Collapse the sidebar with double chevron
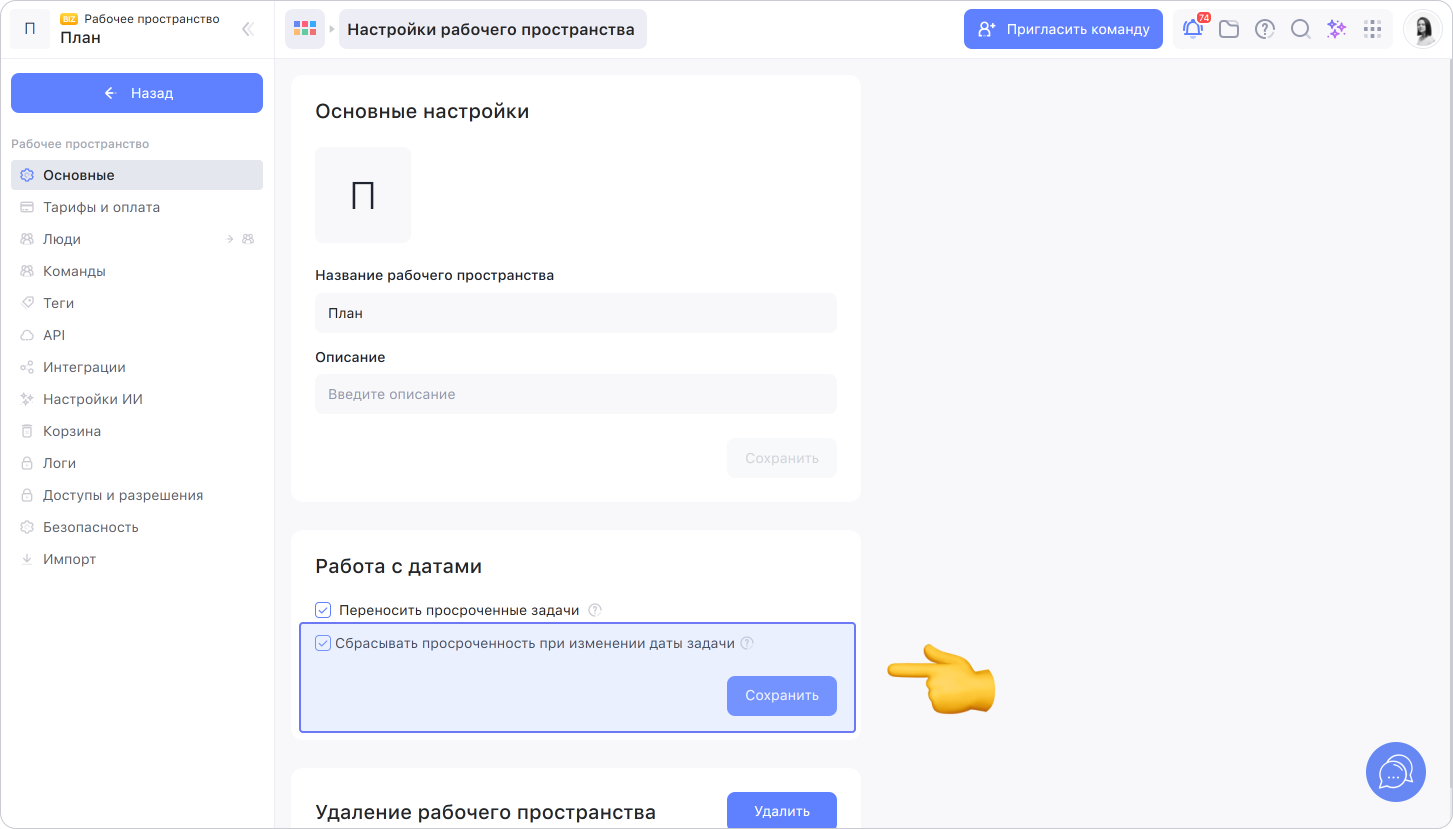This screenshot has height=829, width=1453. coord(248,29)
